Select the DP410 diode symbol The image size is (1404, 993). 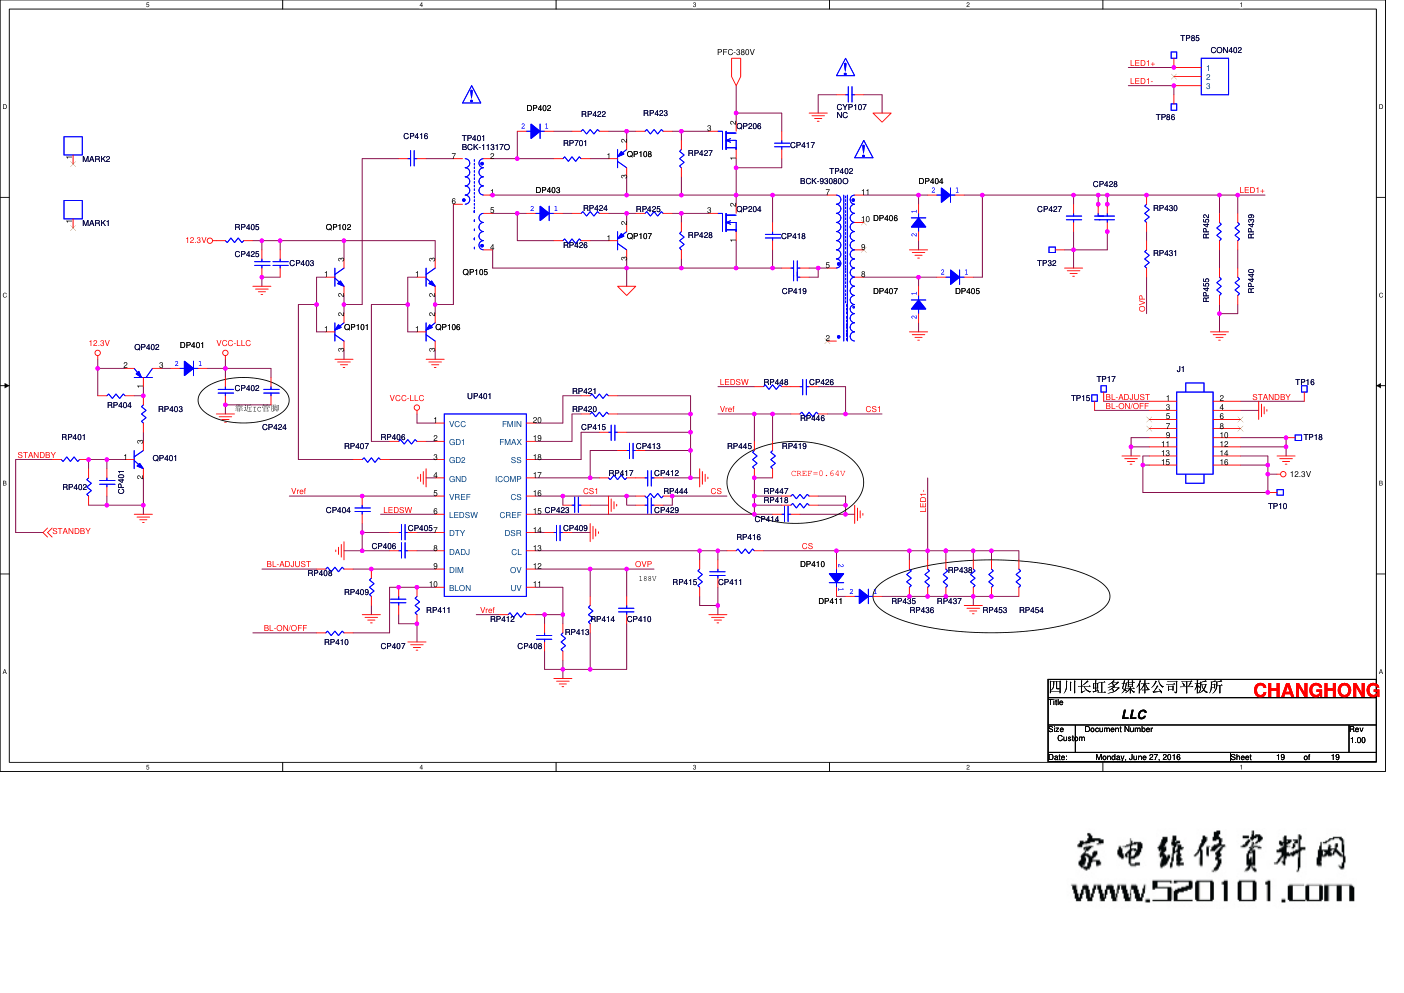pos(837,578)
